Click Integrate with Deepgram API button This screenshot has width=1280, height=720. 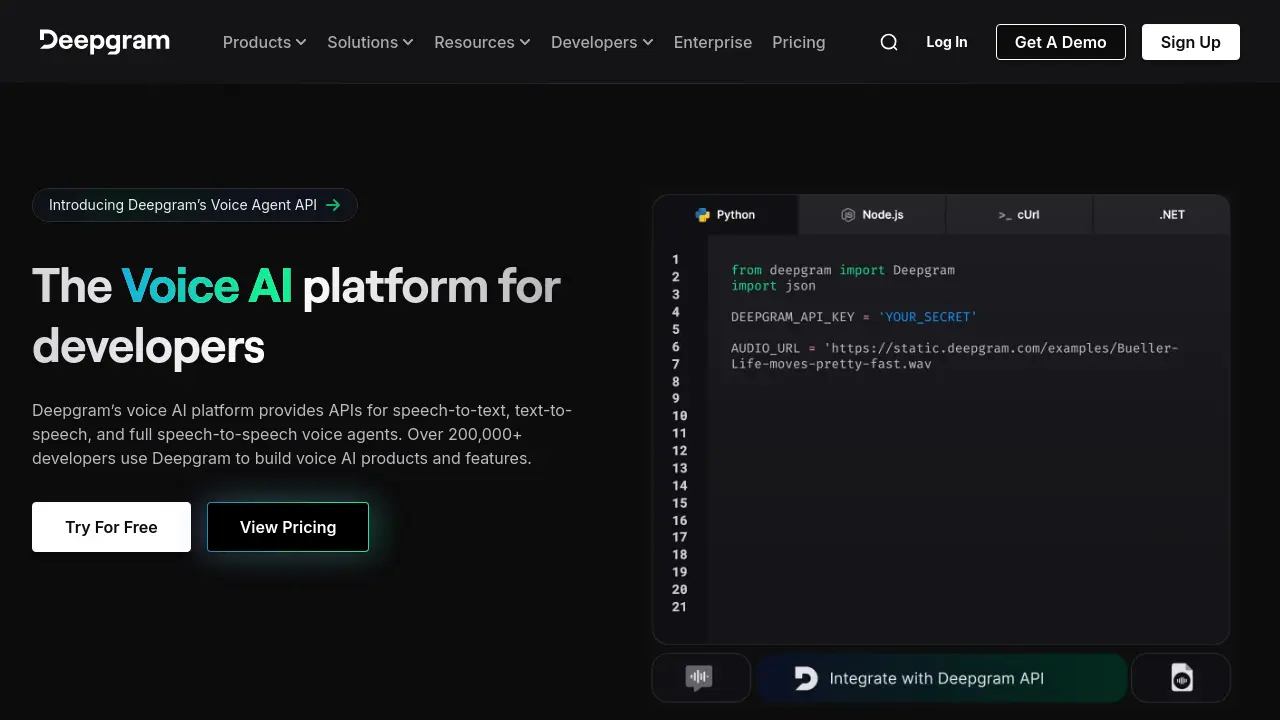[x=941, y=678]
